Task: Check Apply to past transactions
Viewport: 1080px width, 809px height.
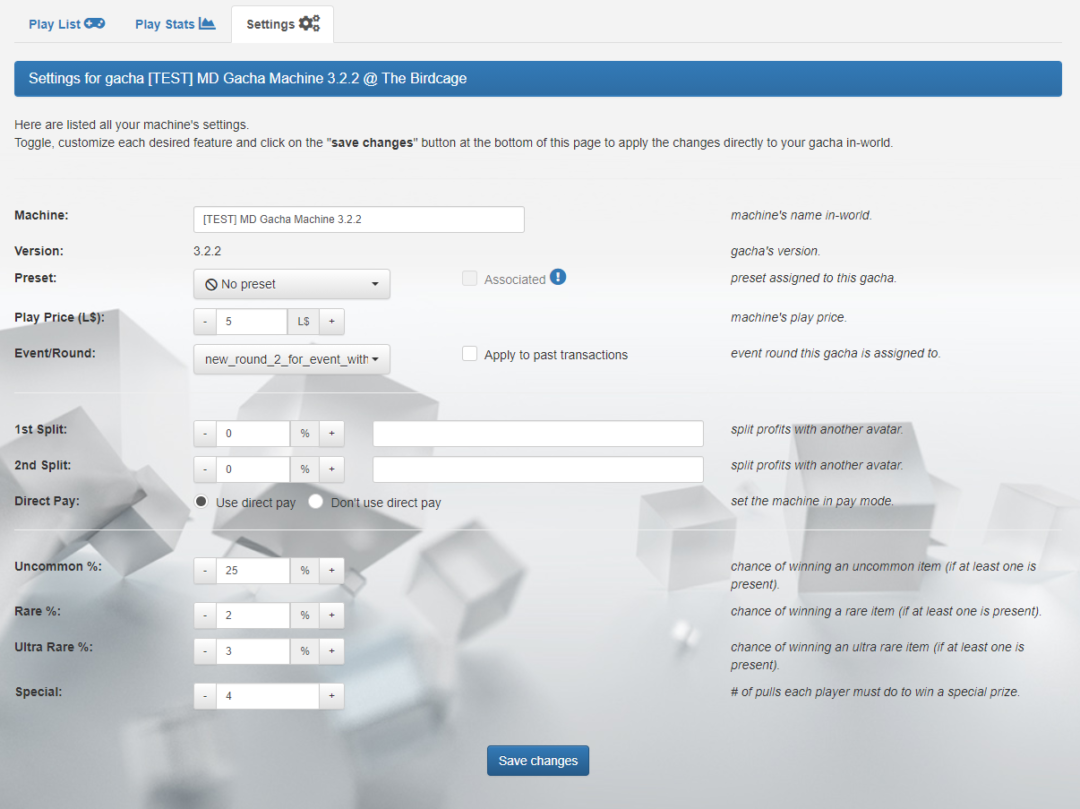Action: click(x=469, y=353)
